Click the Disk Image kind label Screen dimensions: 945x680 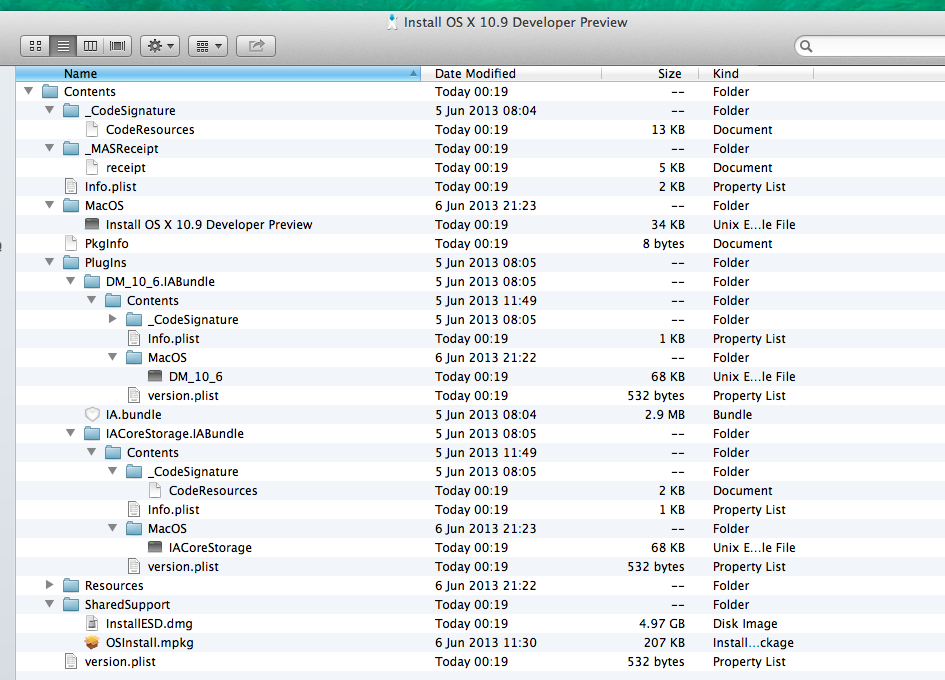coord(745,623)
